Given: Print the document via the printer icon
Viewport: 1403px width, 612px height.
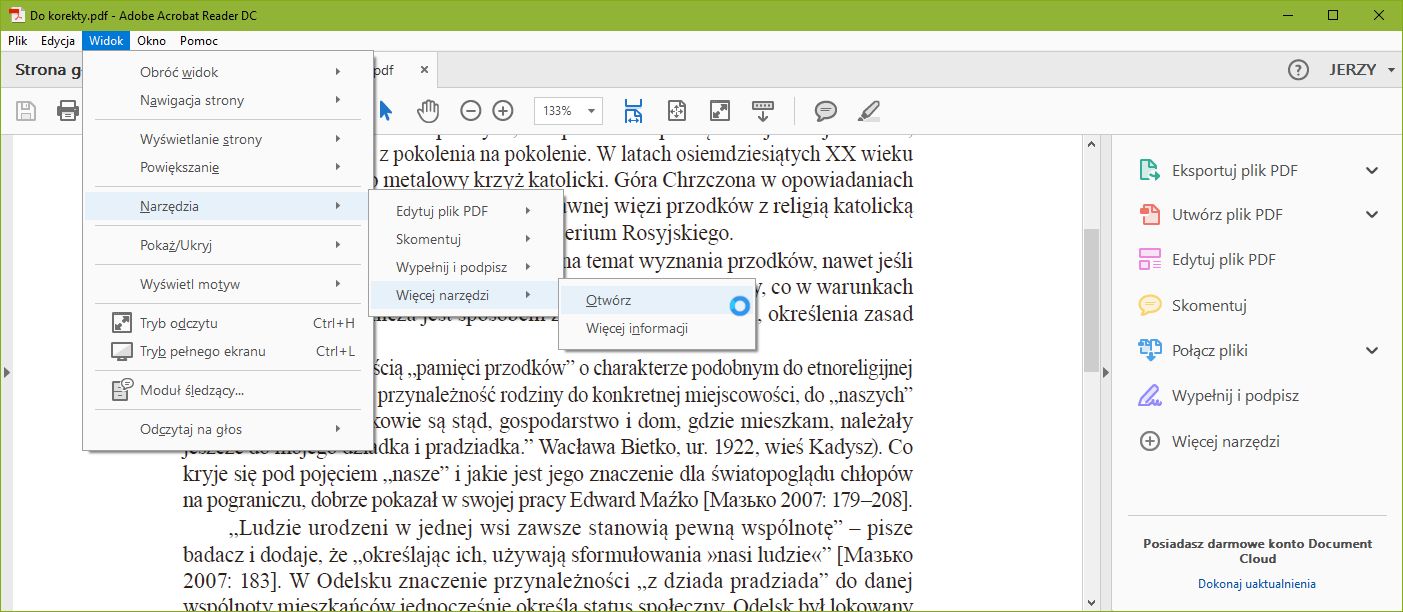Looking at the screenshot, I should [x=67, y=110].
